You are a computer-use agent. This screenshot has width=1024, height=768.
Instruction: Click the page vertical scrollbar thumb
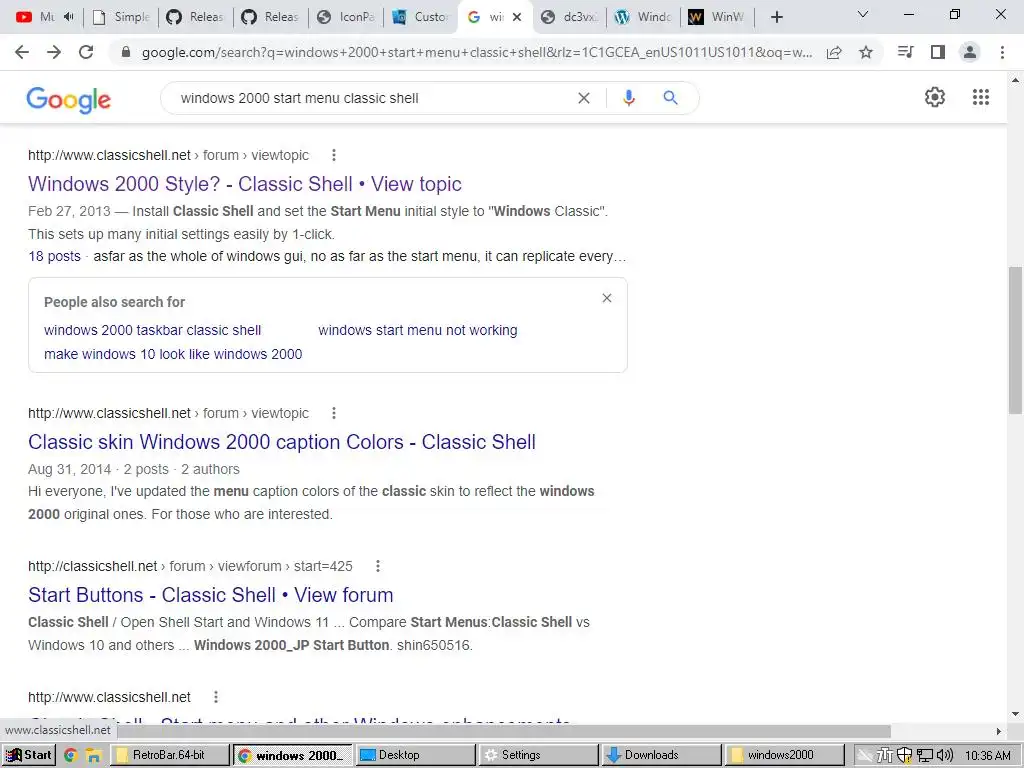1015,340
